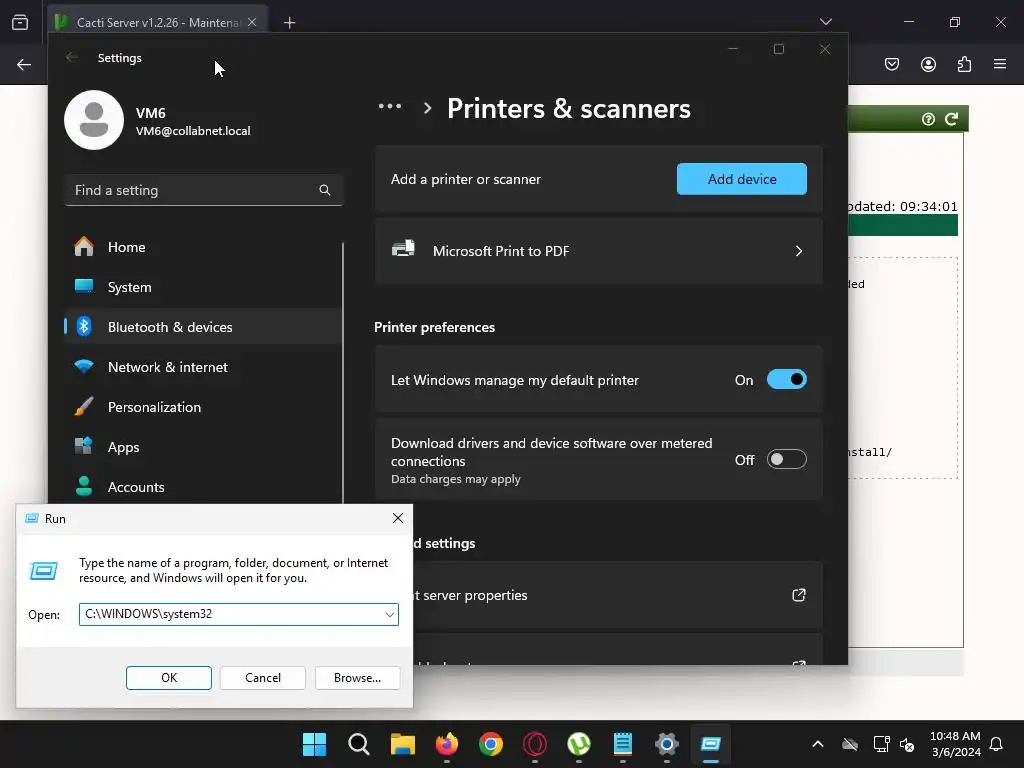The height and width of the screenshot is (768, 1024).
Task: Open Accounts settings category
Action: coord(202,487)
